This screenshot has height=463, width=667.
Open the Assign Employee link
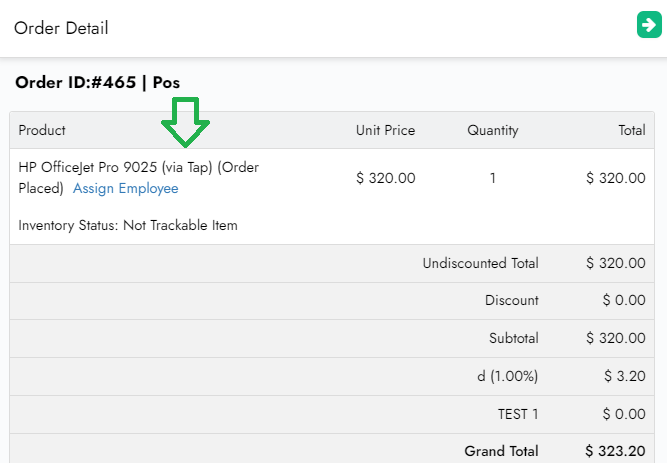click(x=126, y=188)
